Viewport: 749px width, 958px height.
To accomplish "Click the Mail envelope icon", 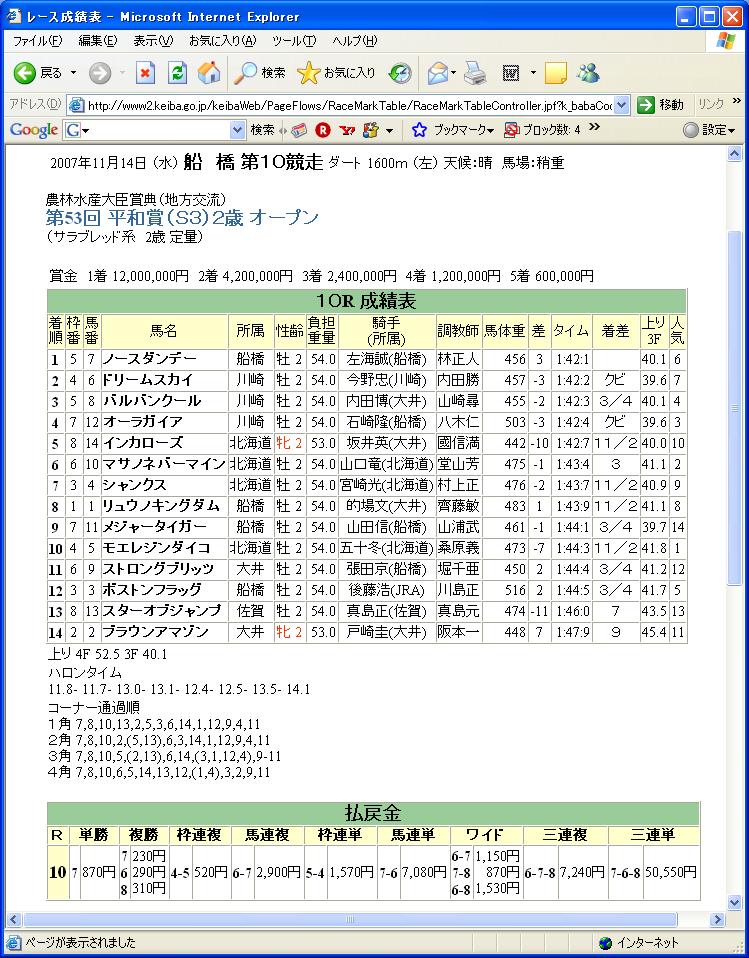I will click(x=437, y=73).
